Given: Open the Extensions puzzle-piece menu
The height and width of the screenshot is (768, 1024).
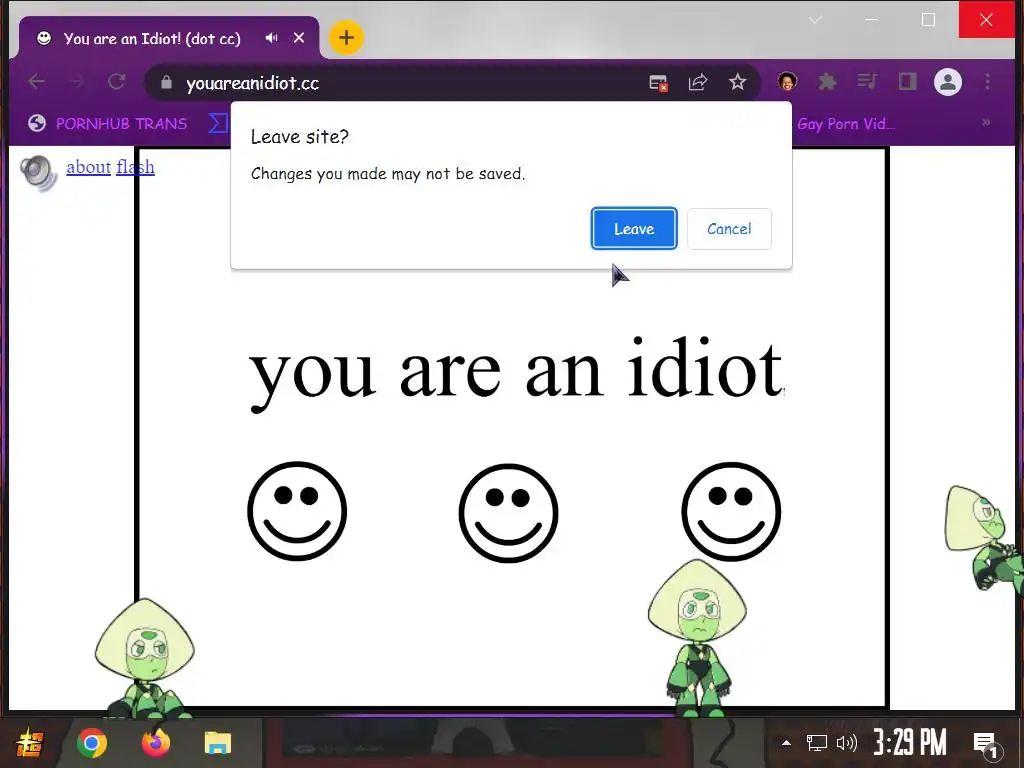Looking at the screenshot, I should click(x=827, y=82).
